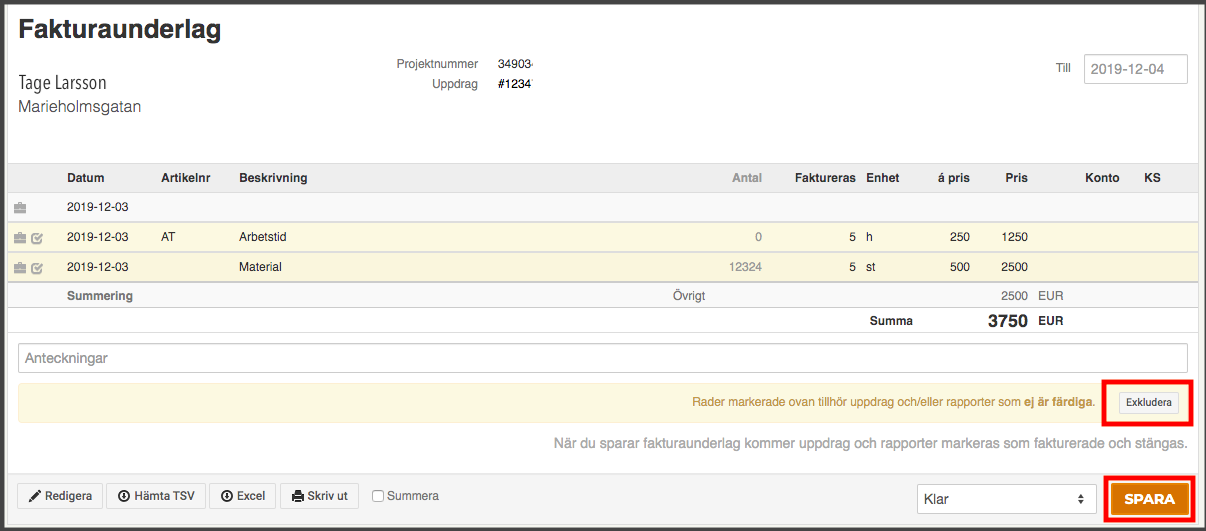Click pencil icon on Redigera button

click(x=34, y=496)
